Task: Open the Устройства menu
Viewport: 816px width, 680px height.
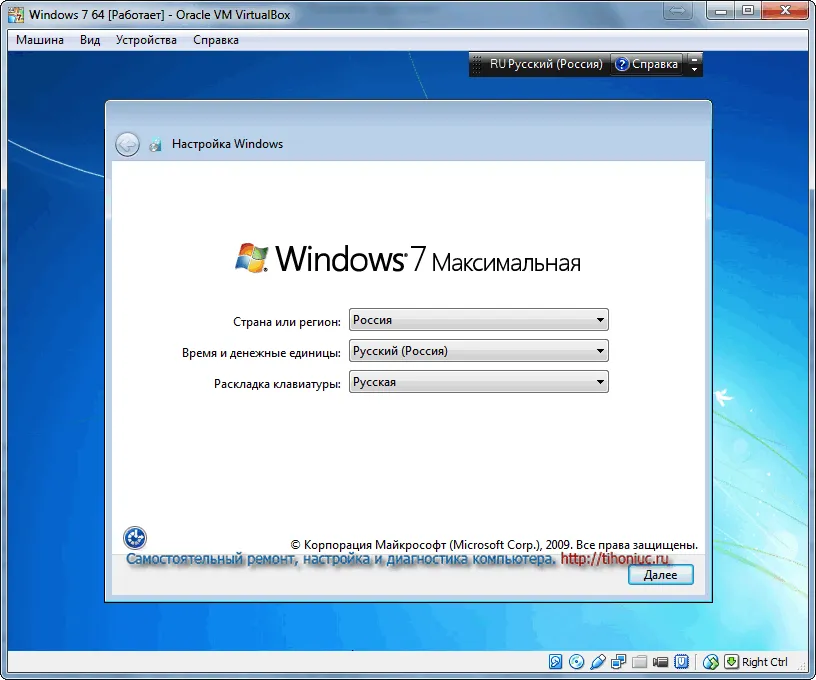Action: click(146, 40)
